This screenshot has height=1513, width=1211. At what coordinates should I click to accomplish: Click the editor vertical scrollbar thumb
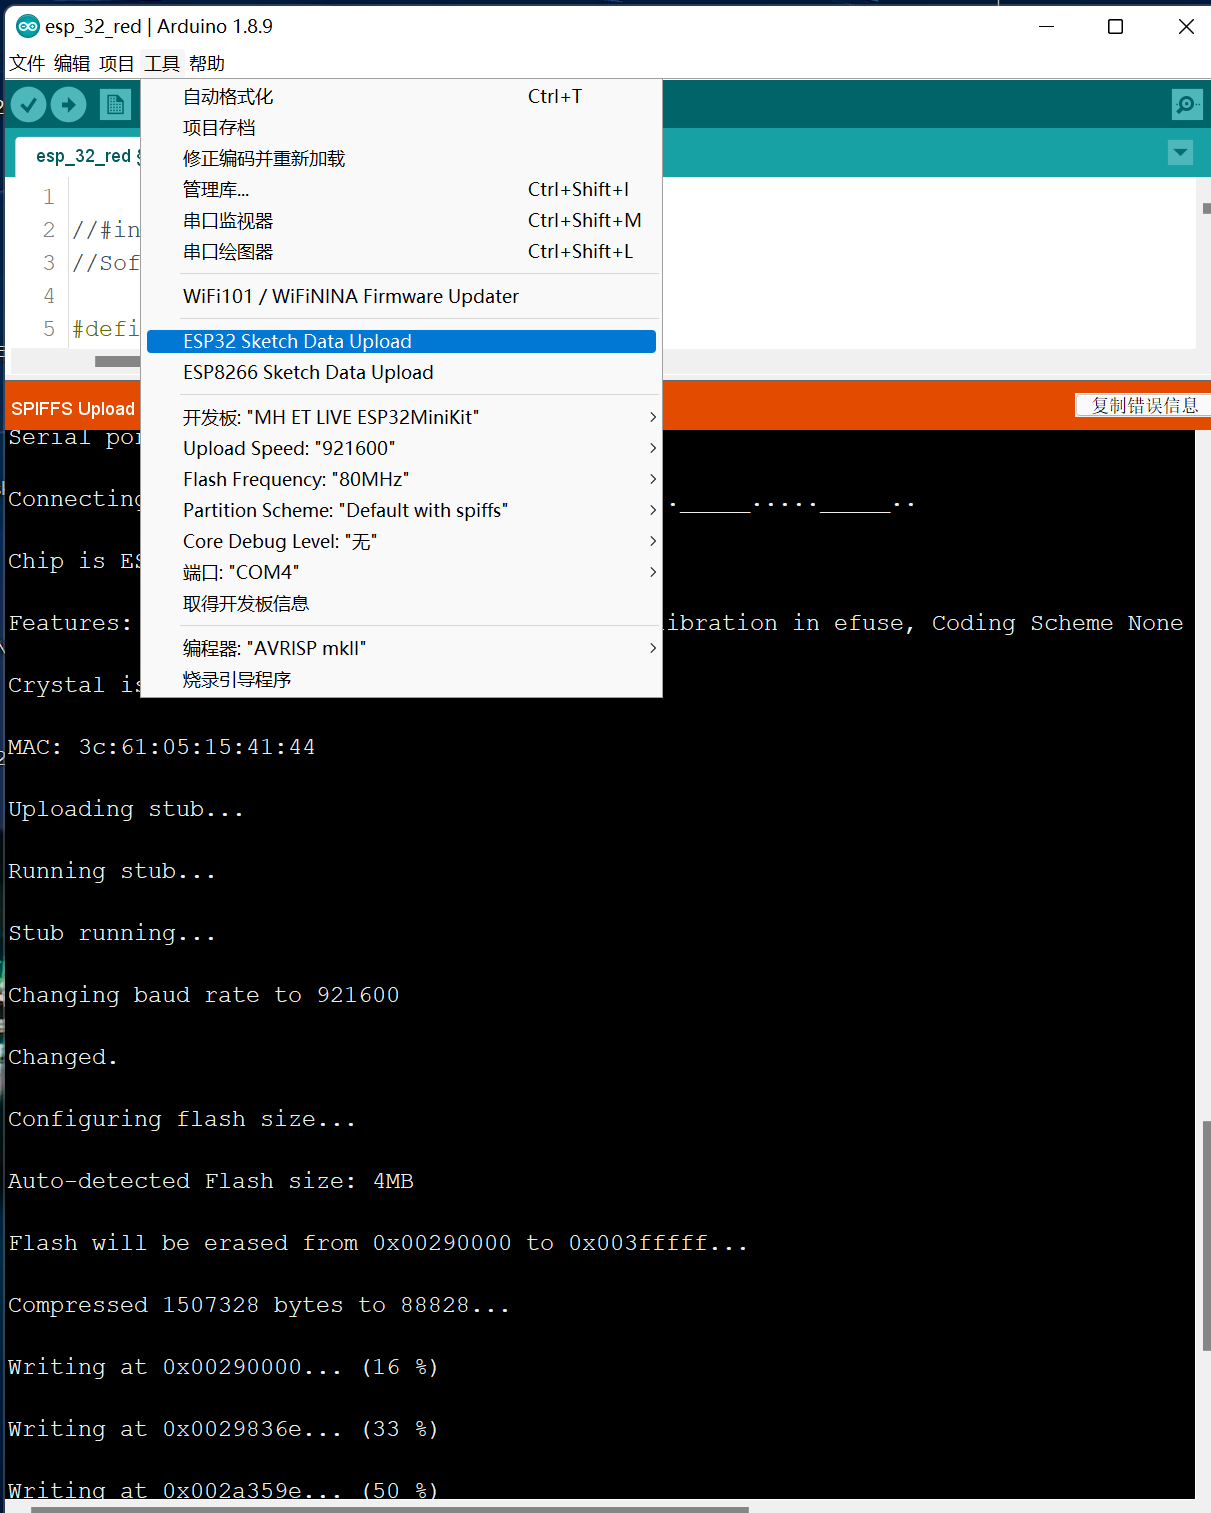[1206, 208]
